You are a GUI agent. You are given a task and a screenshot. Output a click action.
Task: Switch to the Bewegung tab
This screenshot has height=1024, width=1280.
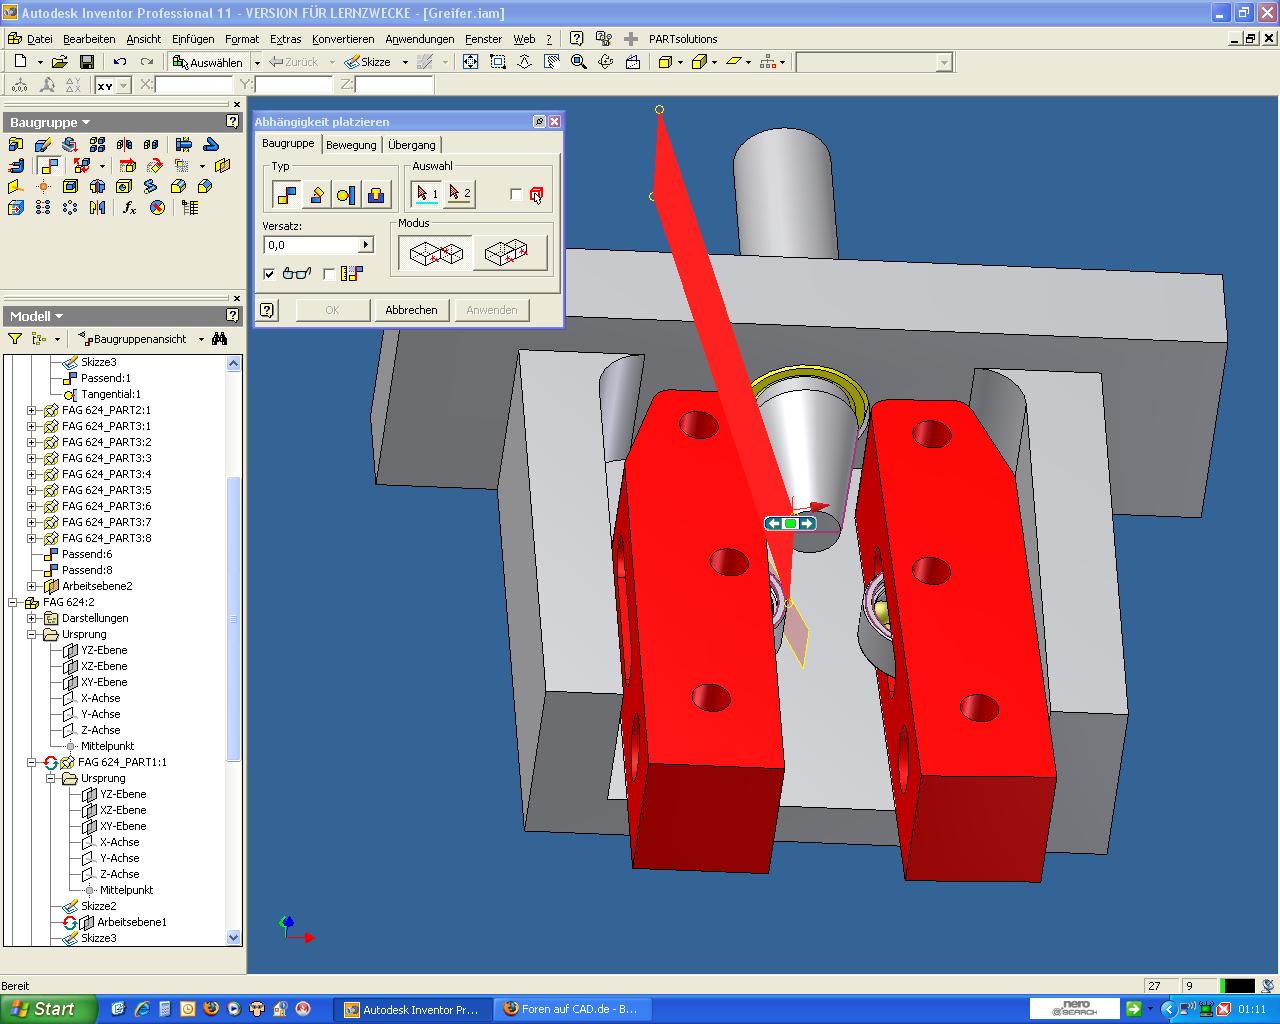351,145
